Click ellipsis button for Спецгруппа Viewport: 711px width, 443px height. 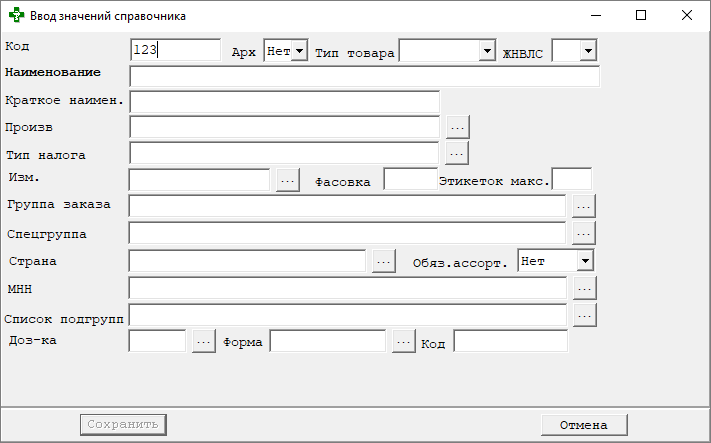pyautogui.click(x=584, y=232)
